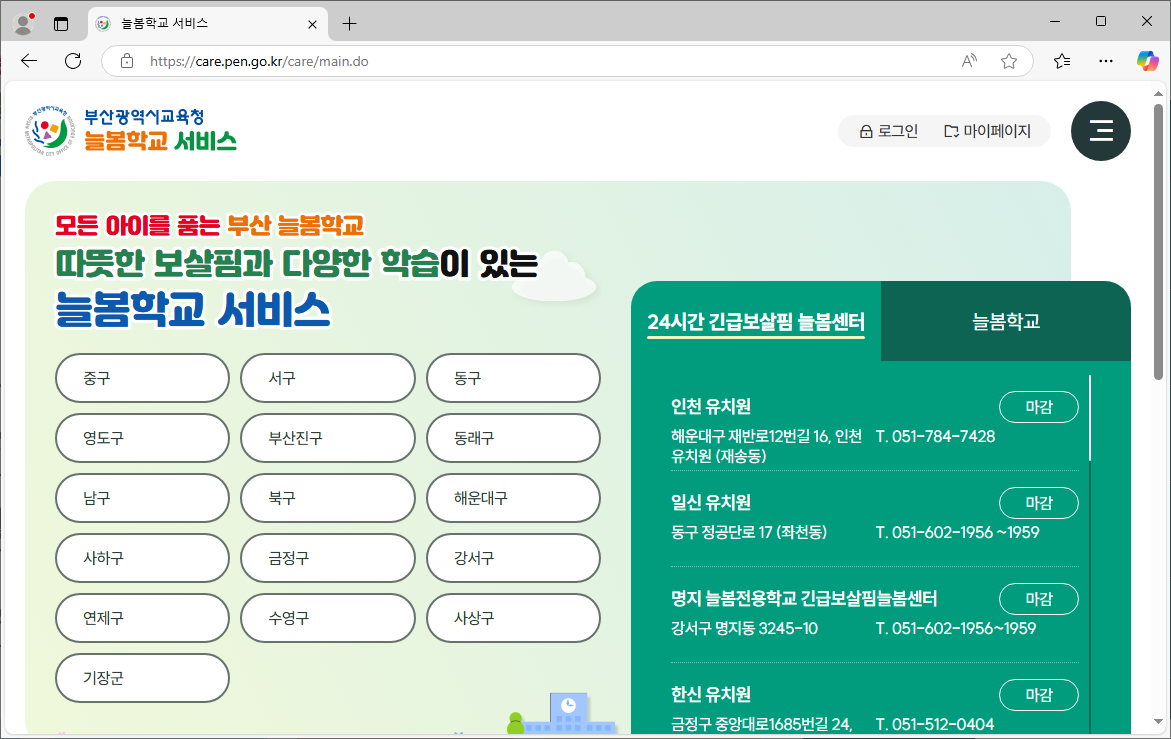Click the favorites star in the address bar

click(1009, 61)
